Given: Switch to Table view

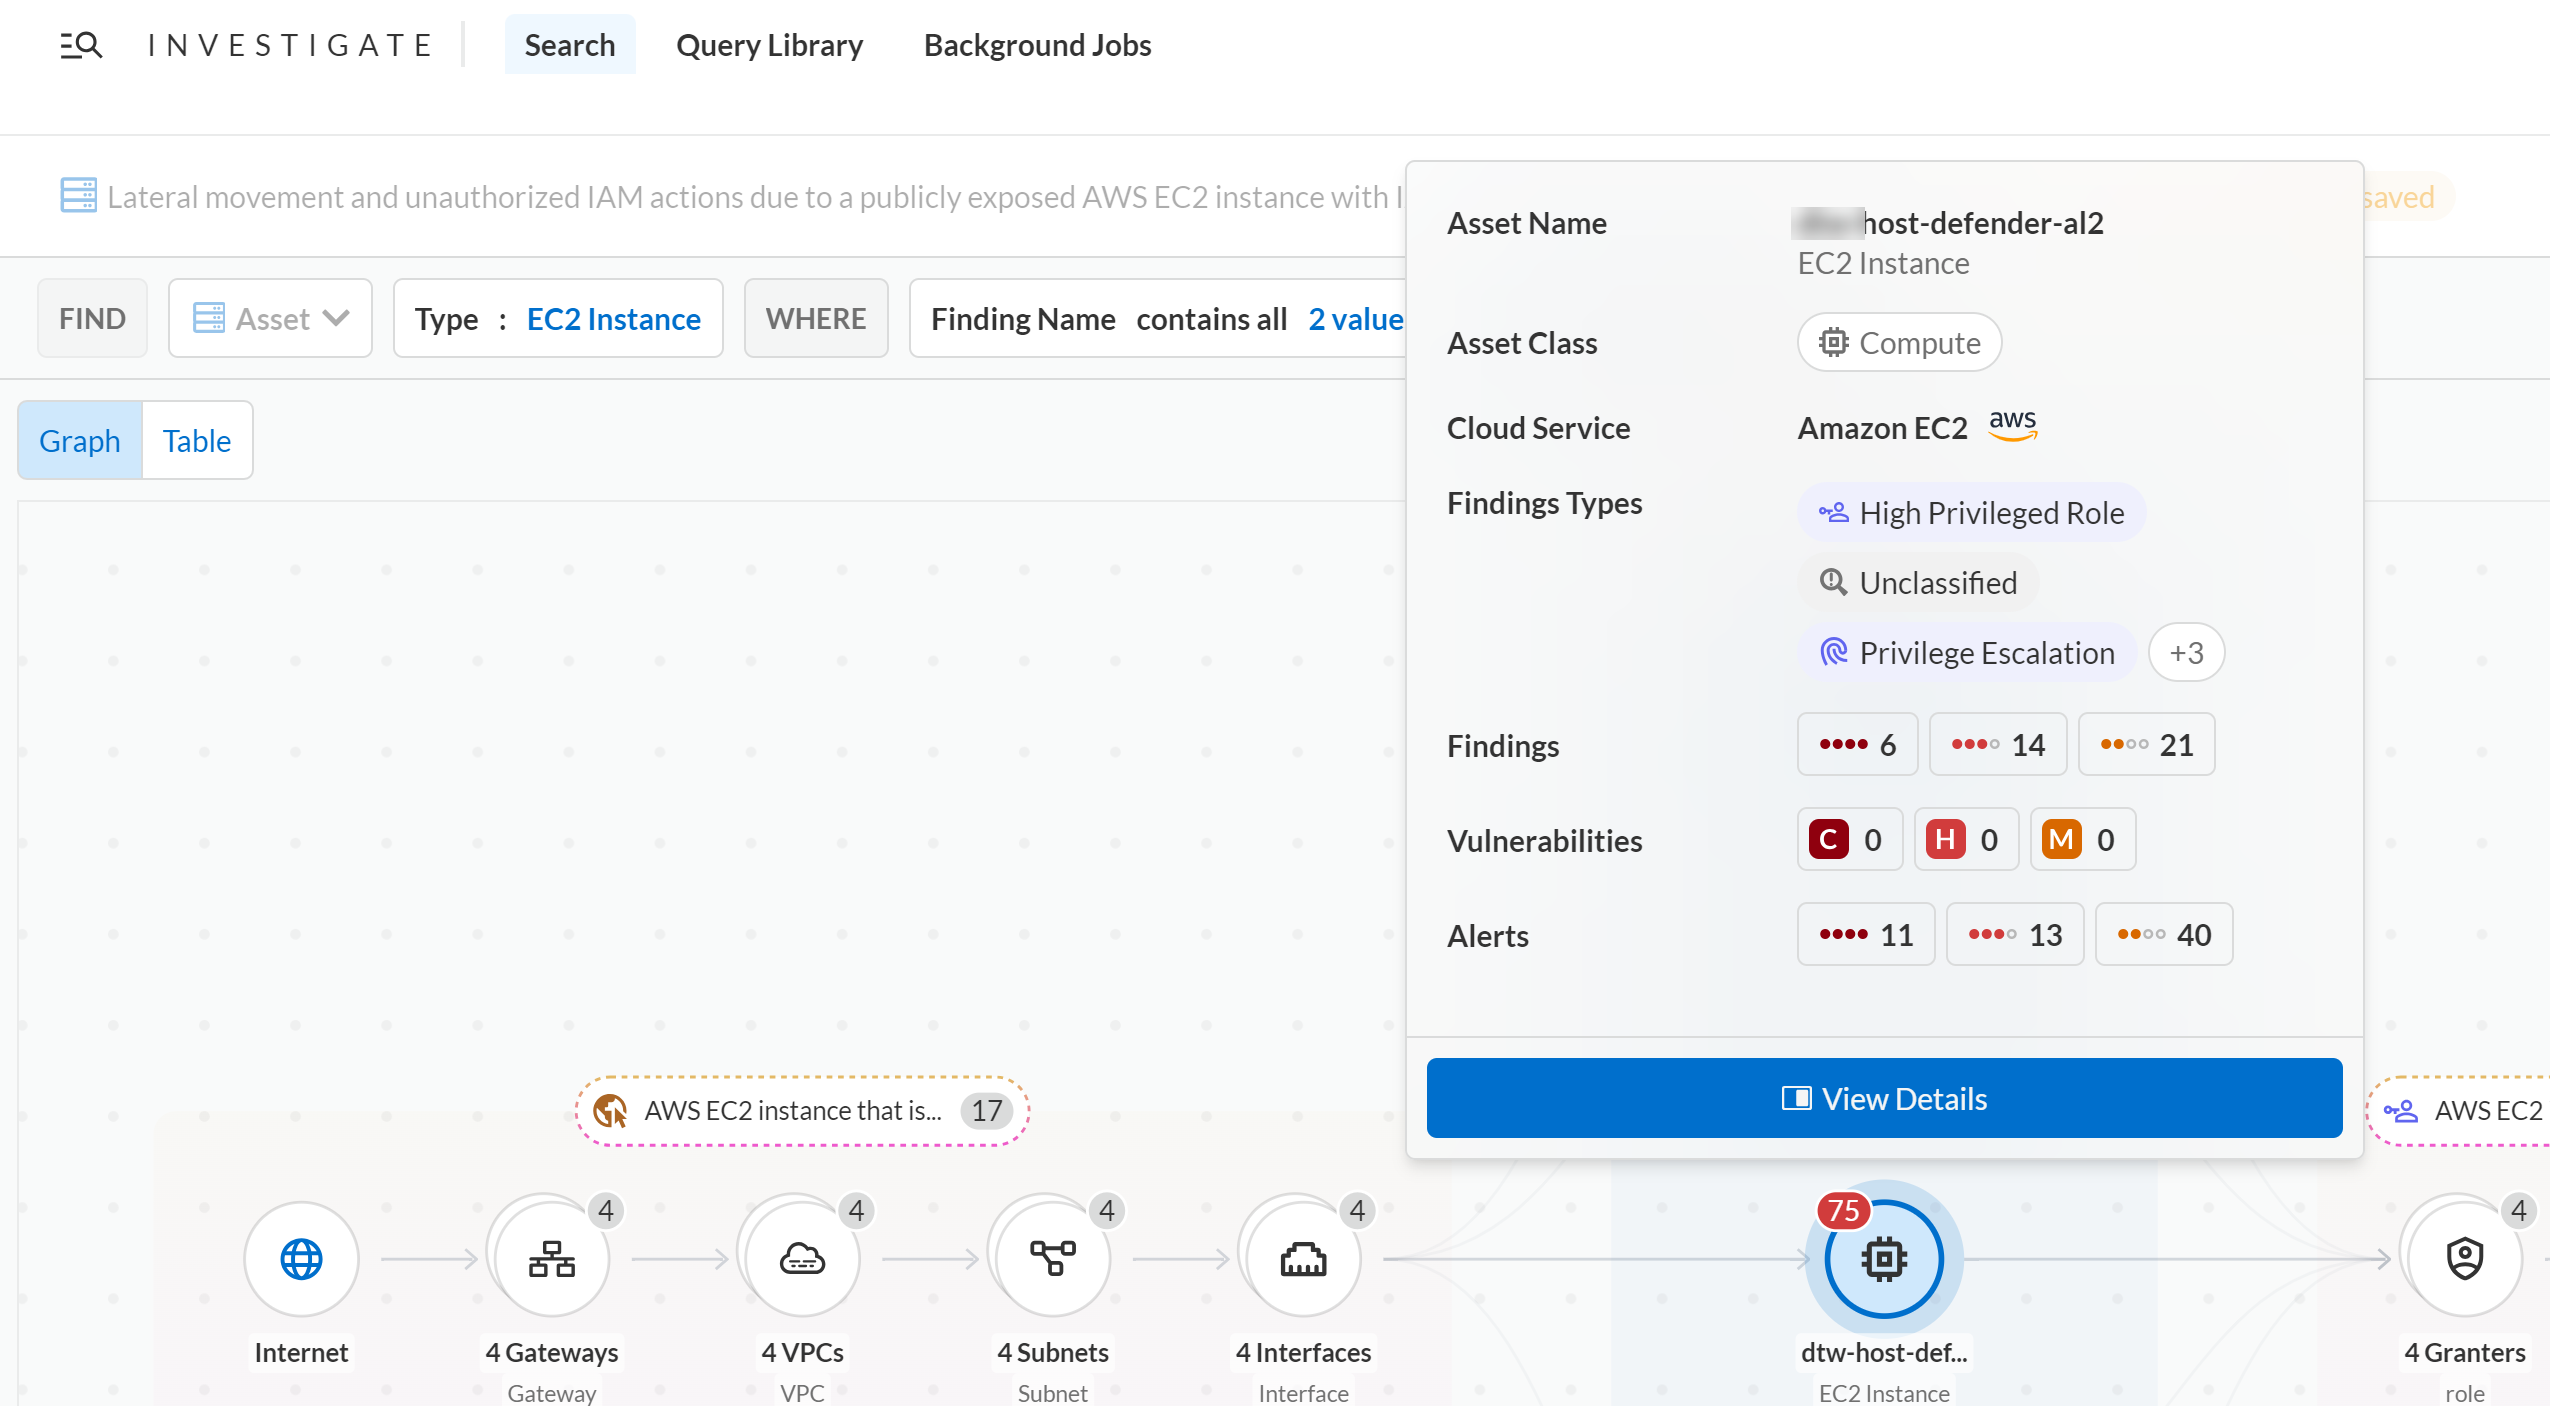Looking at the screenshot, I should pos(197,440).
